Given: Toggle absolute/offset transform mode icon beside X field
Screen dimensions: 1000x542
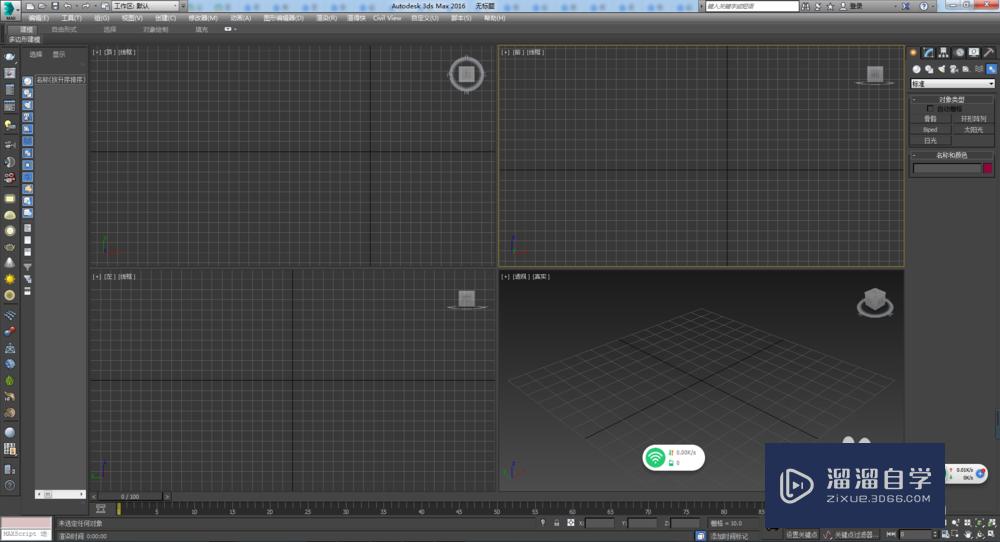Looking at the screenshot, I should (x=571, y=523).
